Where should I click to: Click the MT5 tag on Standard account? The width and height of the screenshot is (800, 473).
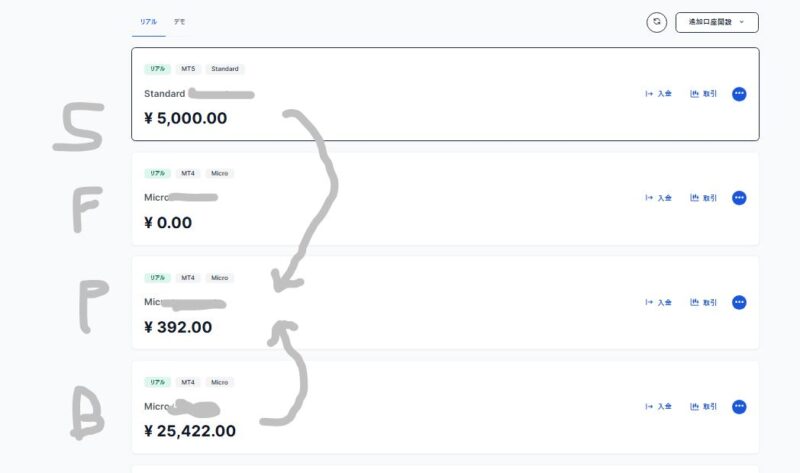pyautogui.click(x=188, y=69)
